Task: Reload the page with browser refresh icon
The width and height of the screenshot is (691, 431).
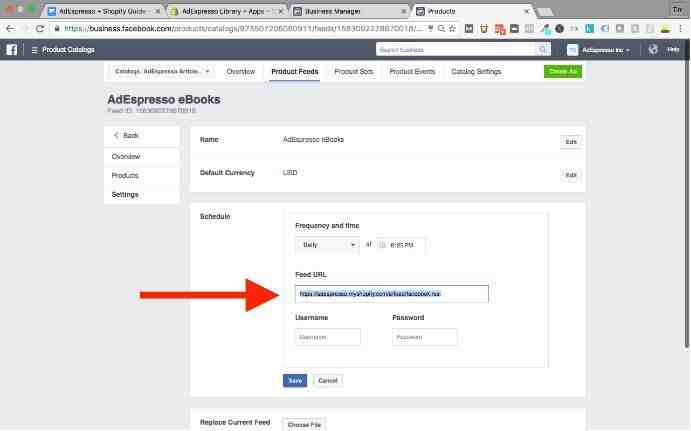Action: pyautogui.click(x=40, y=29)
